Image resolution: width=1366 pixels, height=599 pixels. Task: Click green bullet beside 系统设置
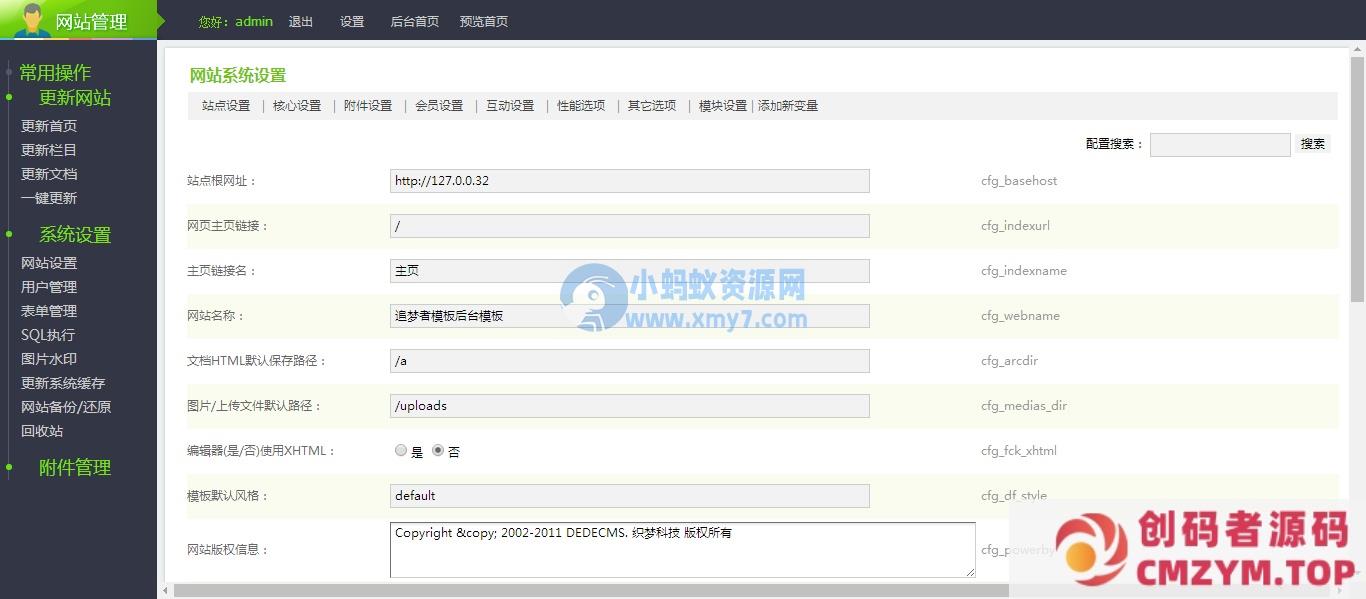pos(9,235)
